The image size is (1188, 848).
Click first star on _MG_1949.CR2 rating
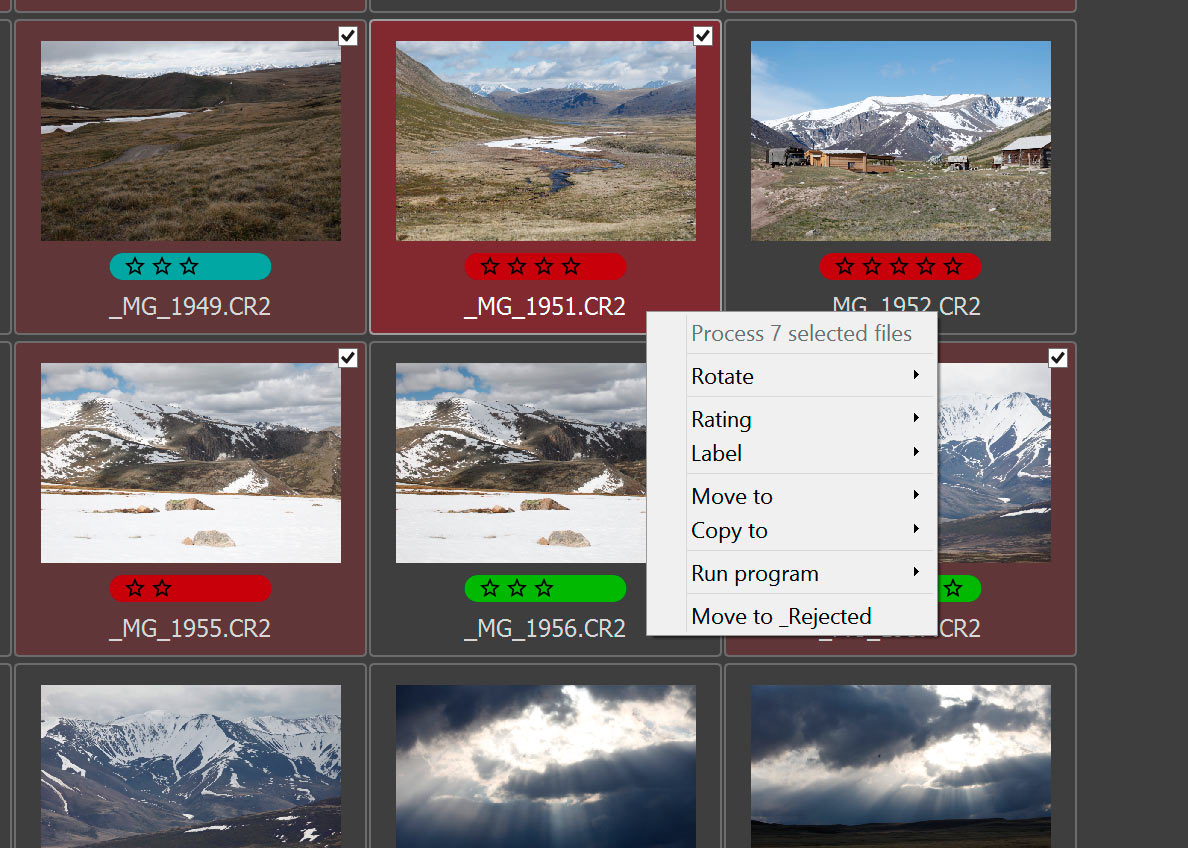point(135,267)
